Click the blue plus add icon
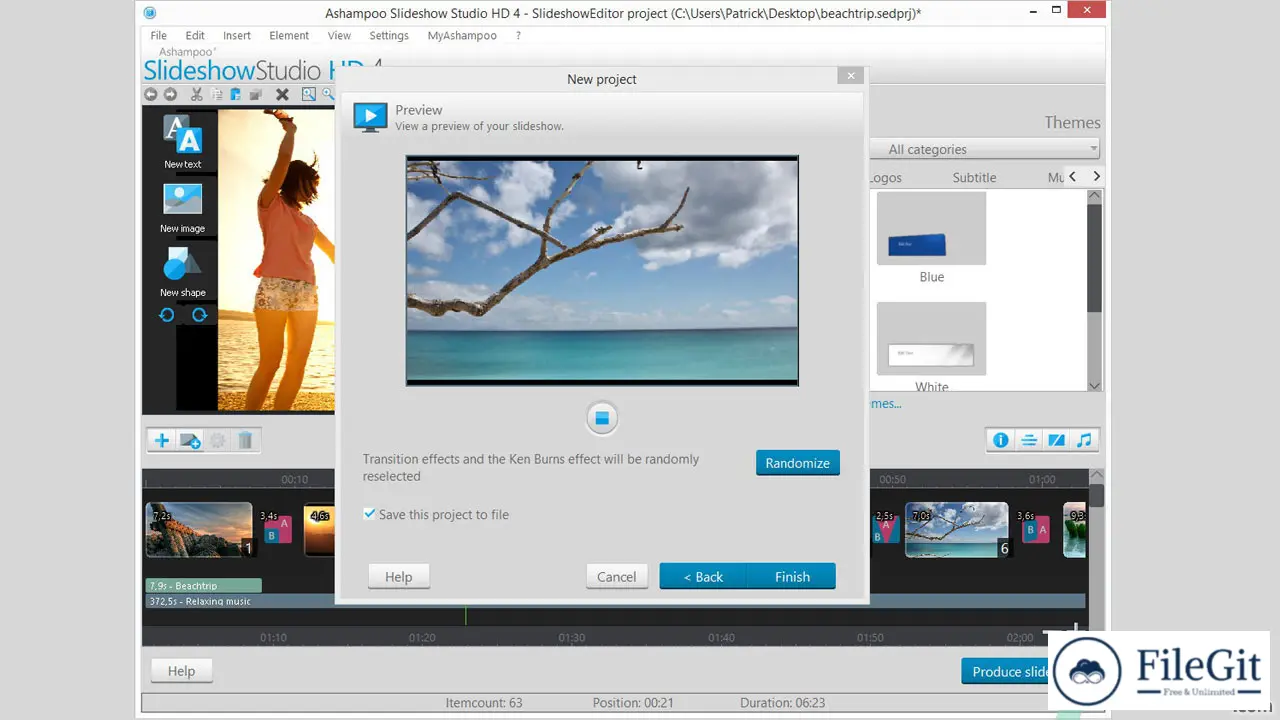The image size is (1280, 720). (161, 440)
